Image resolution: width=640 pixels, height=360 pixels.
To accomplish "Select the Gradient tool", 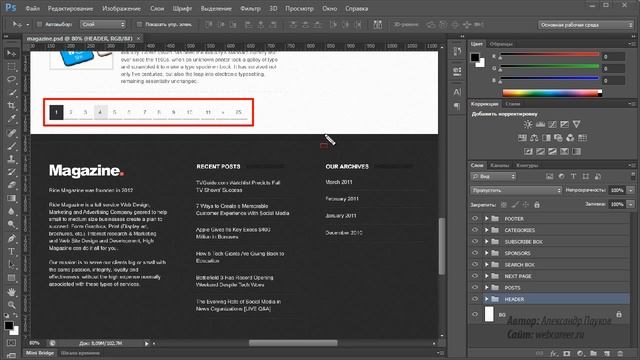I will click(11, 198).
